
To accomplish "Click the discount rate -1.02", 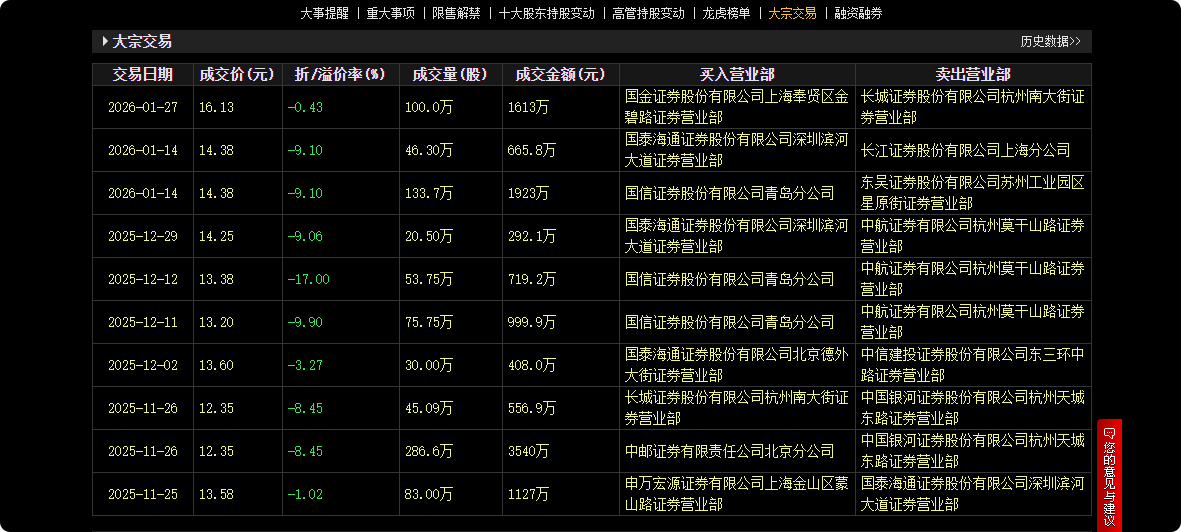I will [x=305, y=494].
